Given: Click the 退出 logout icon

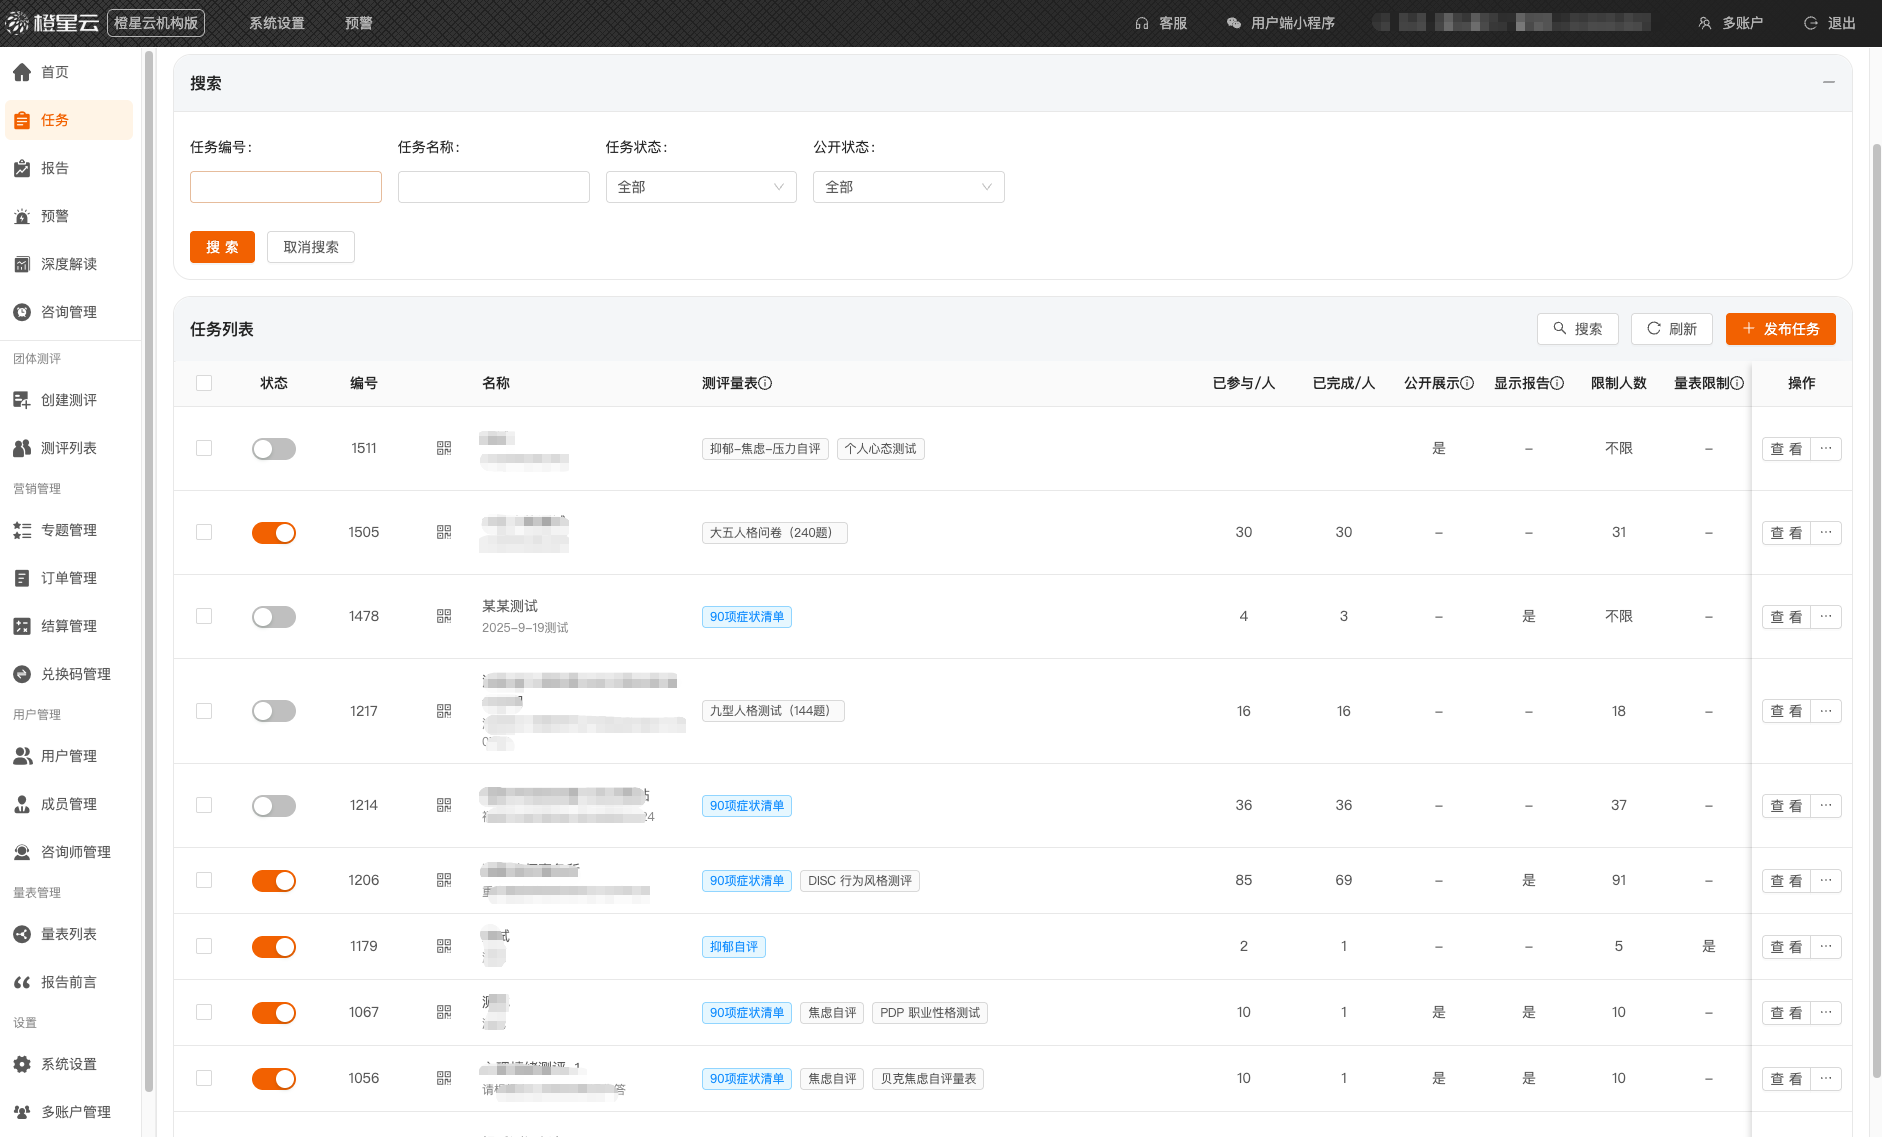Looking at the screenshot, I should click(x=1810, y=23).
